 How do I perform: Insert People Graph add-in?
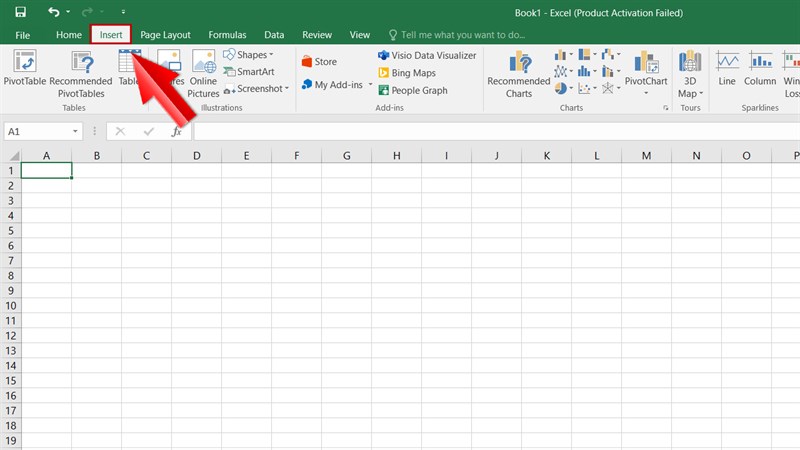[413, 90]
